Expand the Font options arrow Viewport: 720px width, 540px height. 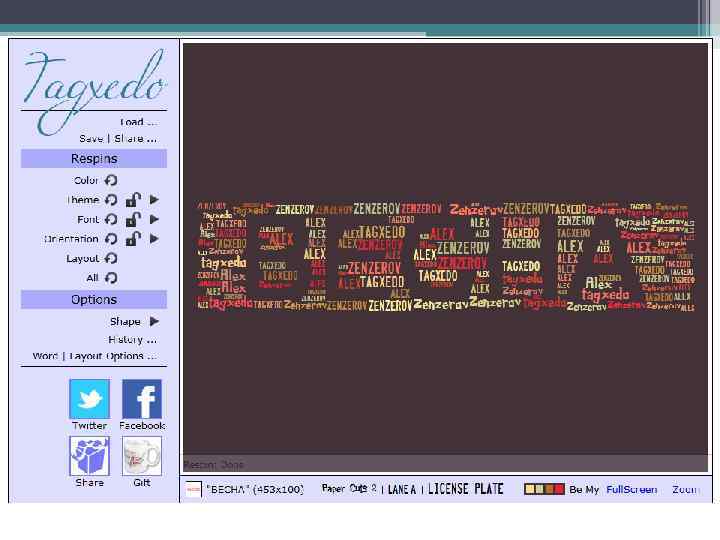click(154, 219)
